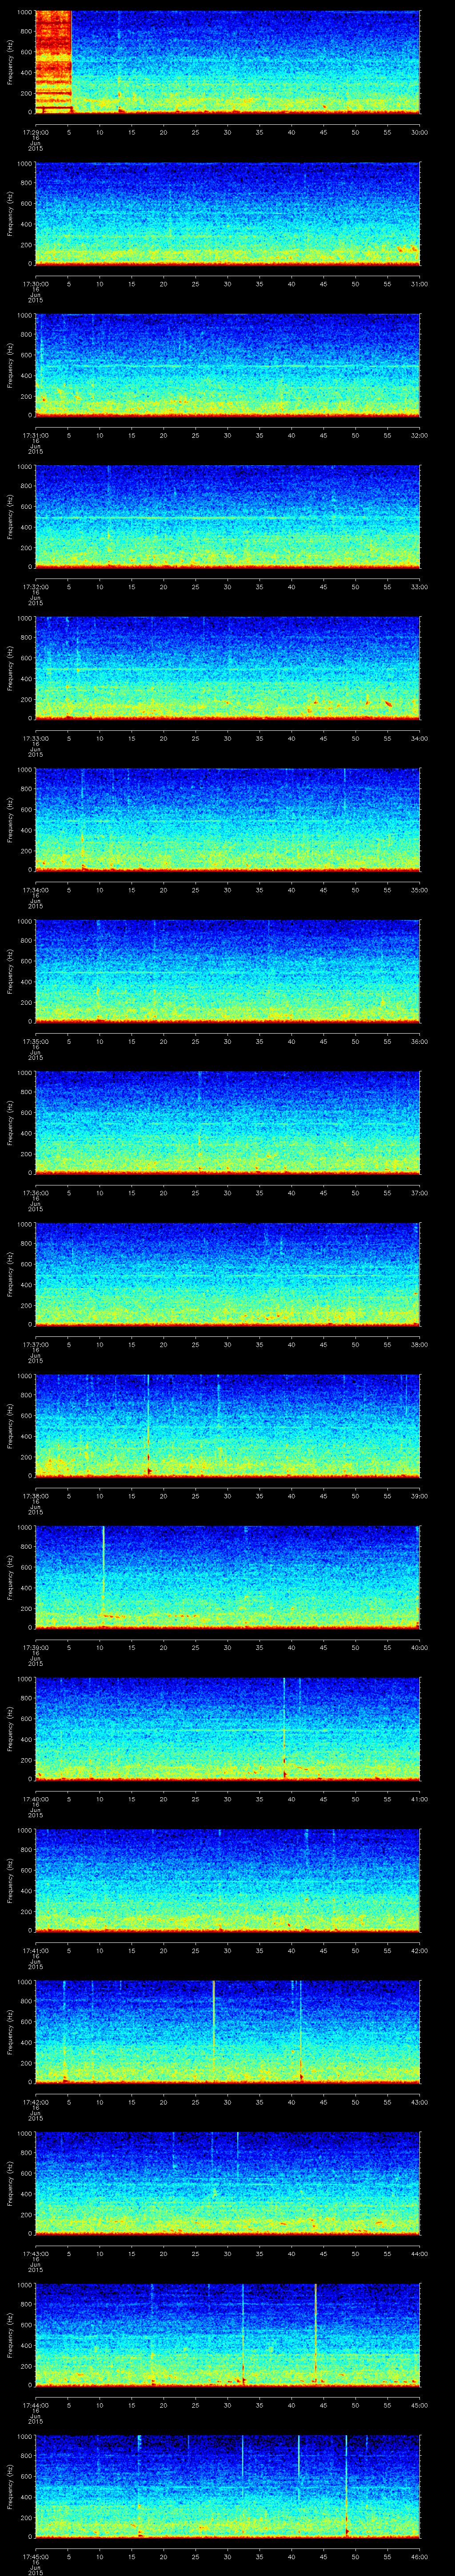Image resolution: width=455 pixels, height=2576 pixels.
Task: Click the "17:29:00" start time label
Action: click(35, 131)
